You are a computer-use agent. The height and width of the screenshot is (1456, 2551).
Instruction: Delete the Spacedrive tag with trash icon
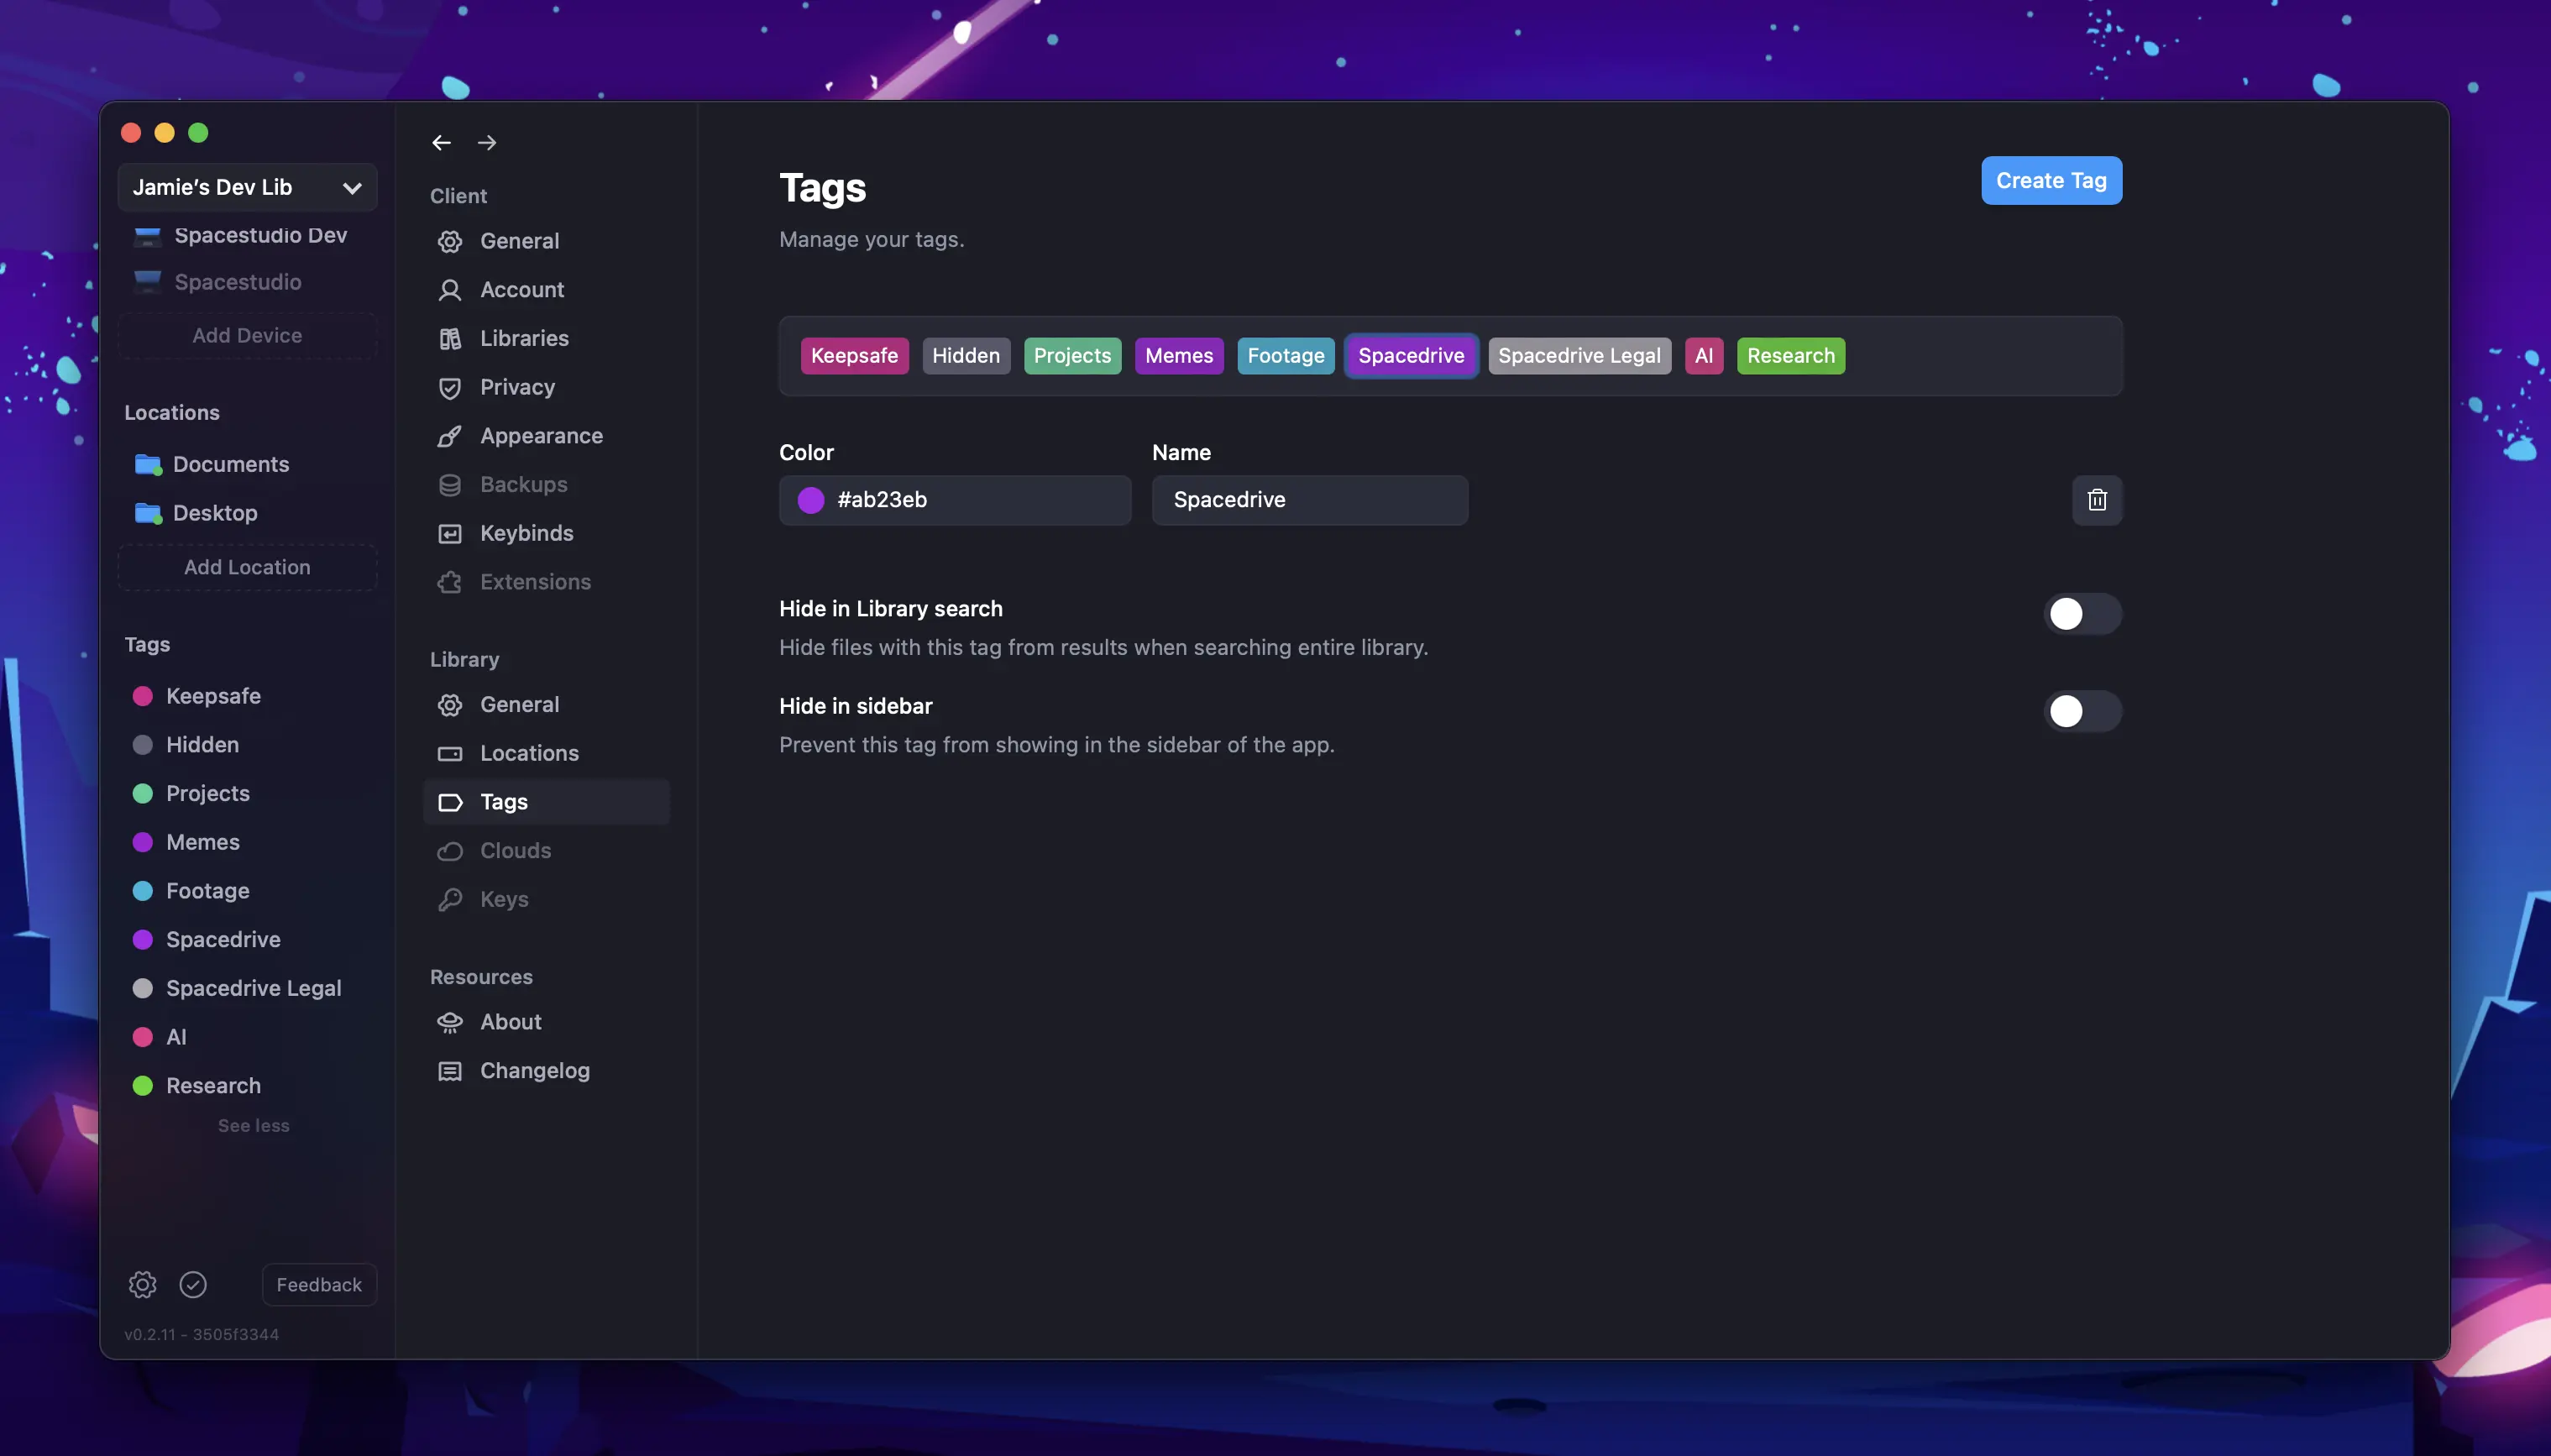[2097, 500]
